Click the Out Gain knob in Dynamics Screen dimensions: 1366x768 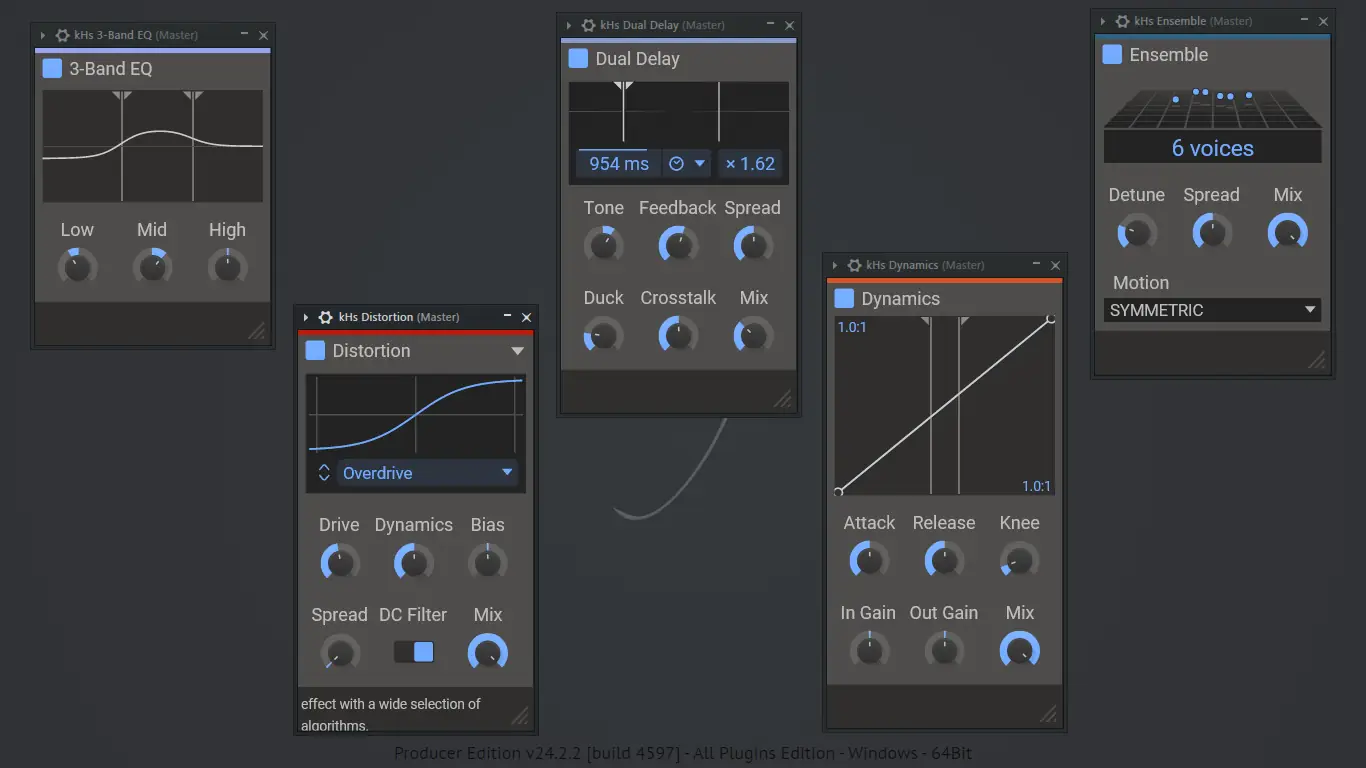[944, 650]
